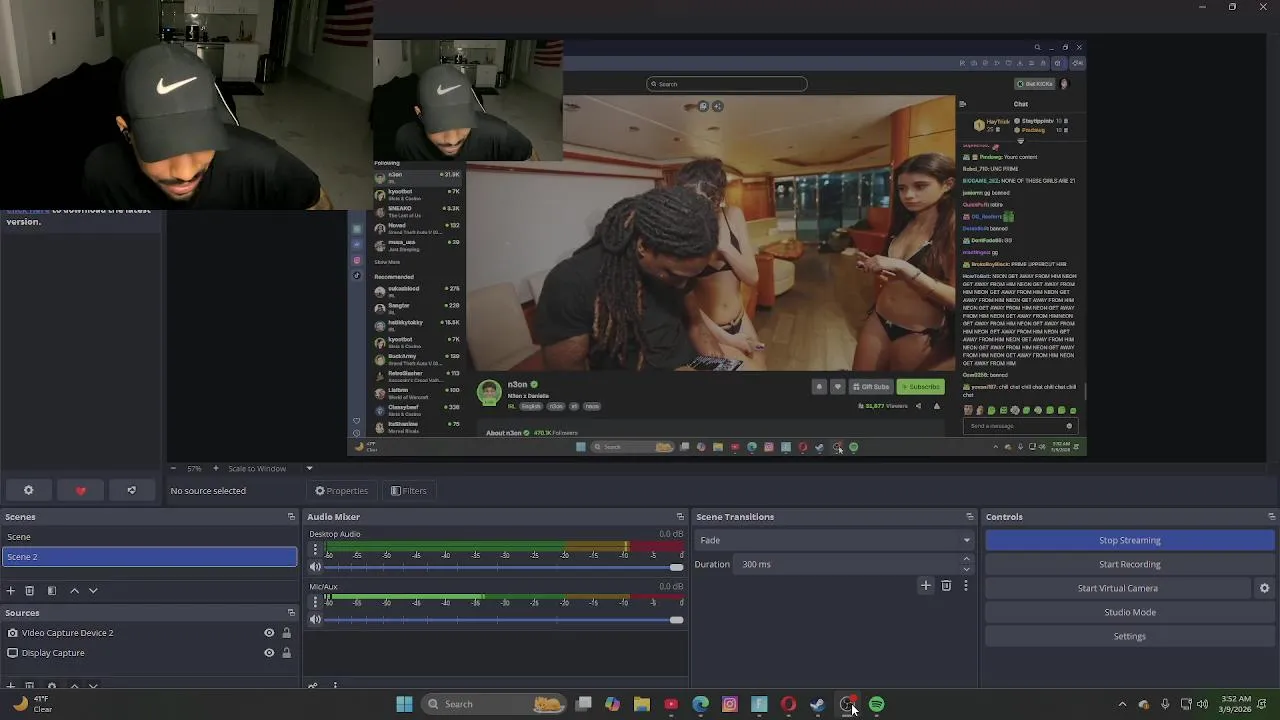The image size is (1280, 720).
Task: Click the Mic/Aux volume slider handle
Action: (676, 620)
